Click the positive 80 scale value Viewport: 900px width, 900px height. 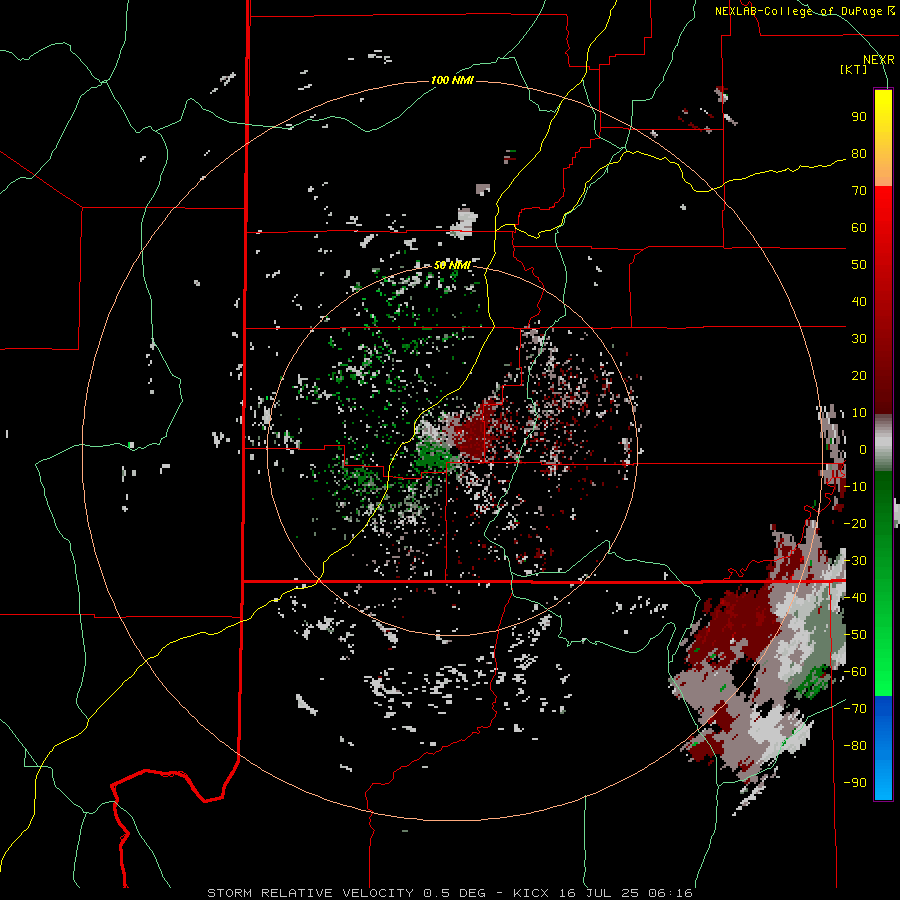click(x=859, y=154)
